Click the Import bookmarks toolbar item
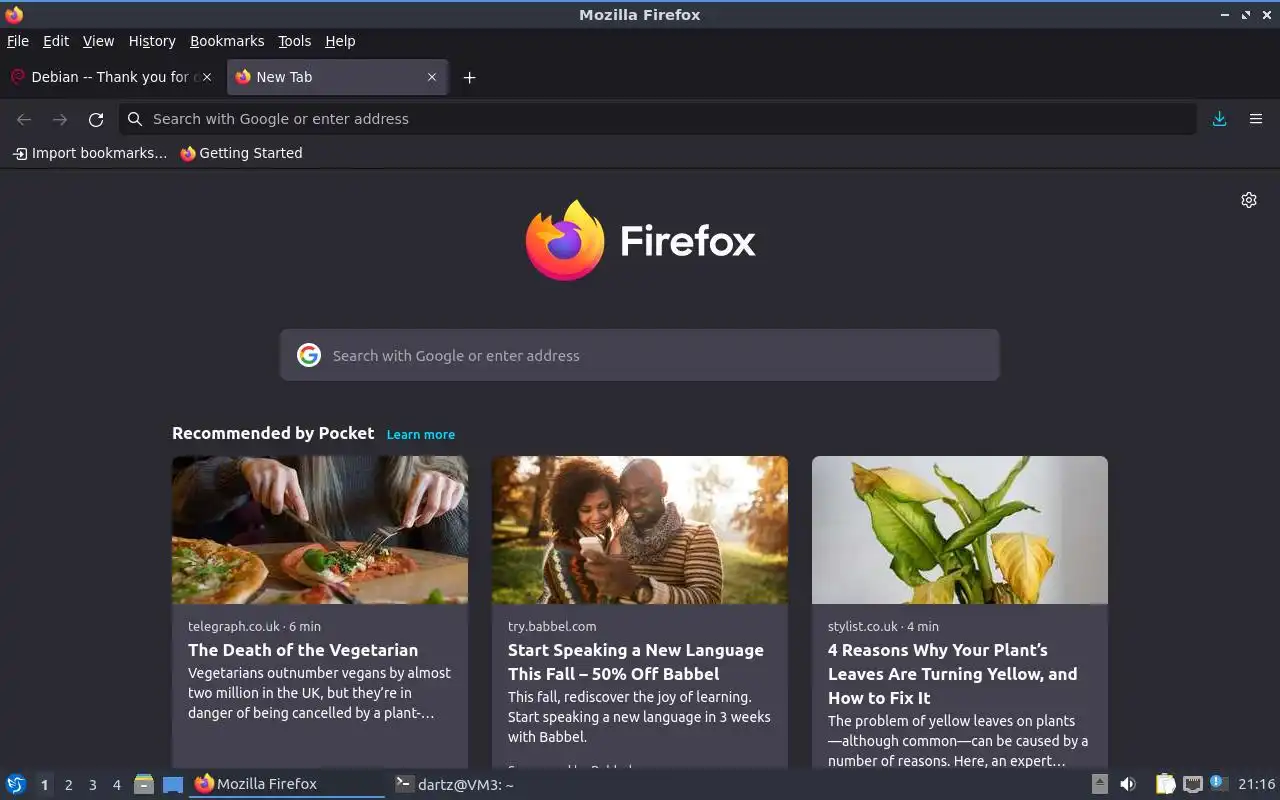This screenshot has height=800, width=1280. point(90,153)
